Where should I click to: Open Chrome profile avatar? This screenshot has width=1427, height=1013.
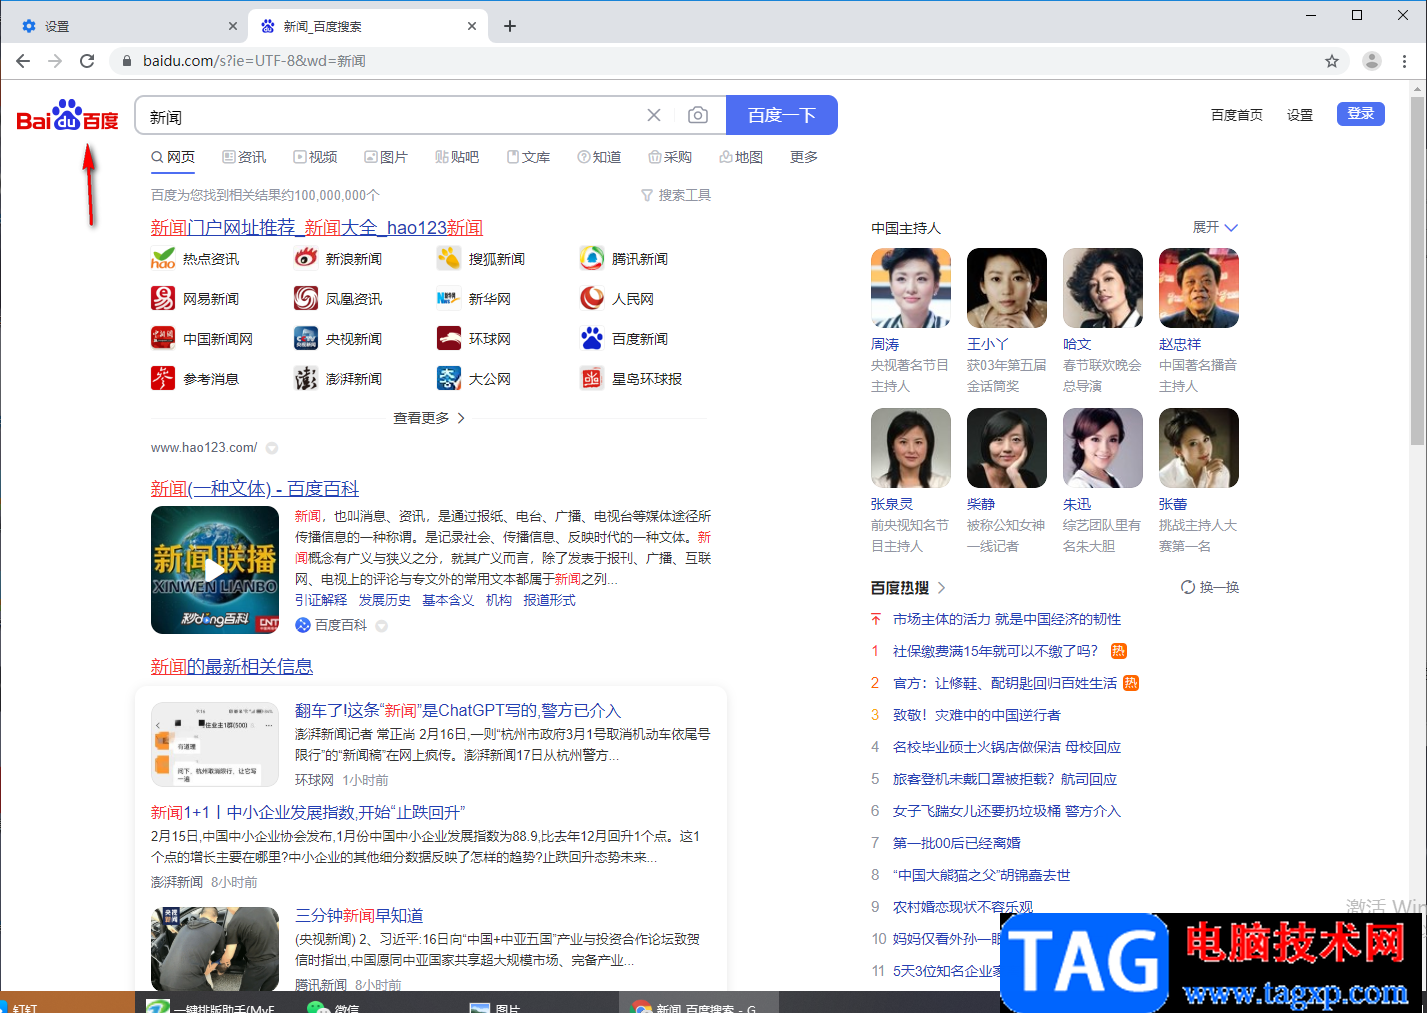1372,61
